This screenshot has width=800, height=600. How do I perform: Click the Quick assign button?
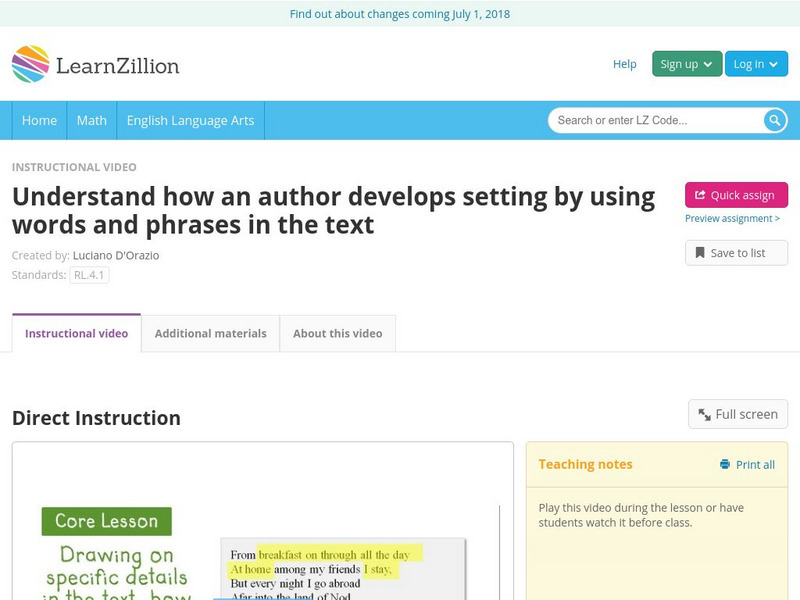(x=736, y=195)
